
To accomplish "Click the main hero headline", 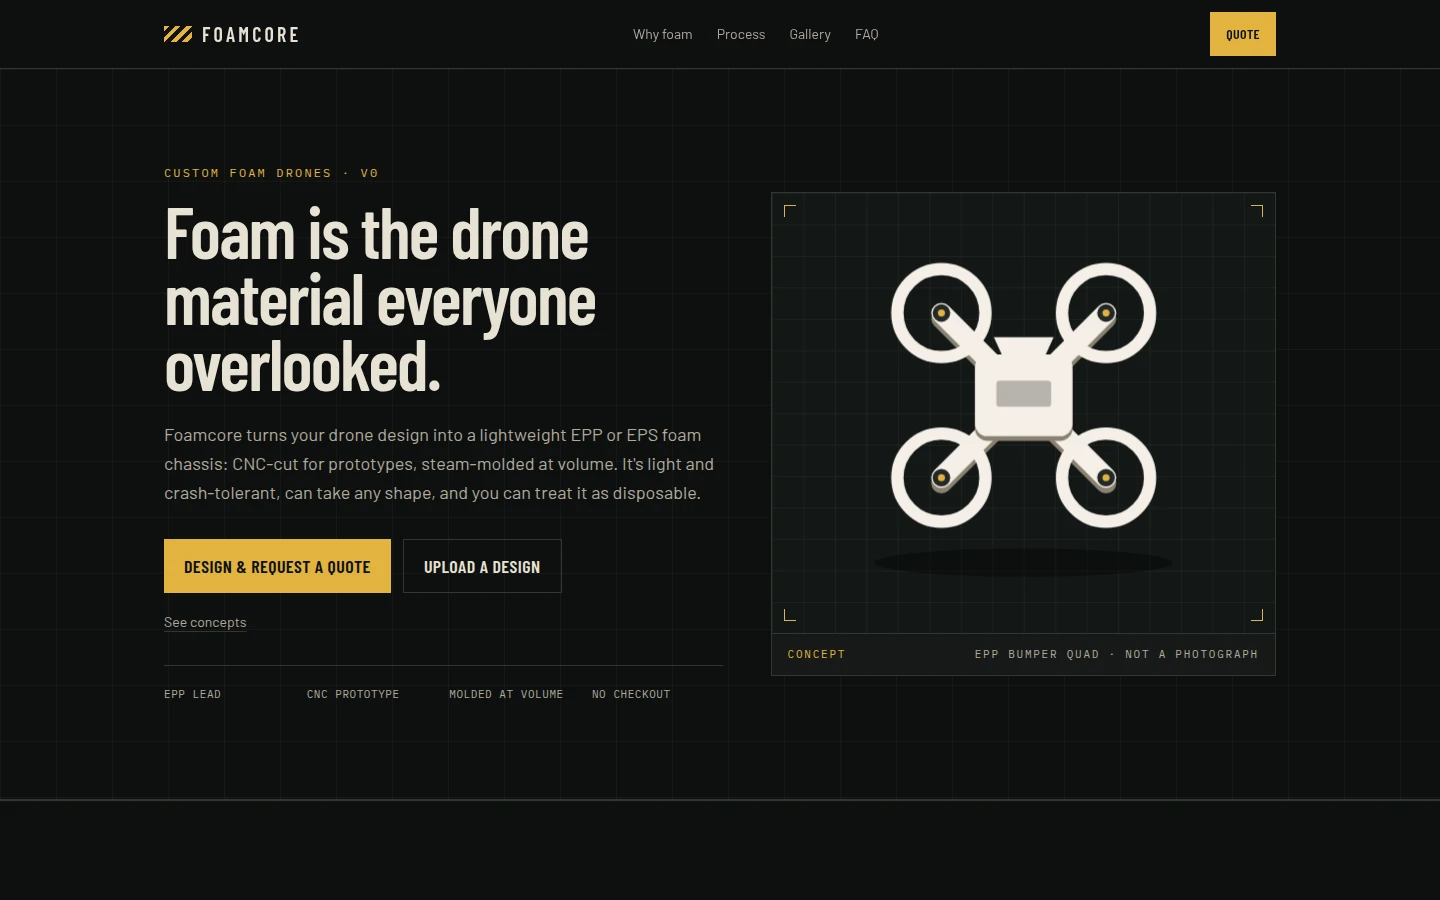I will coord(380,300).
